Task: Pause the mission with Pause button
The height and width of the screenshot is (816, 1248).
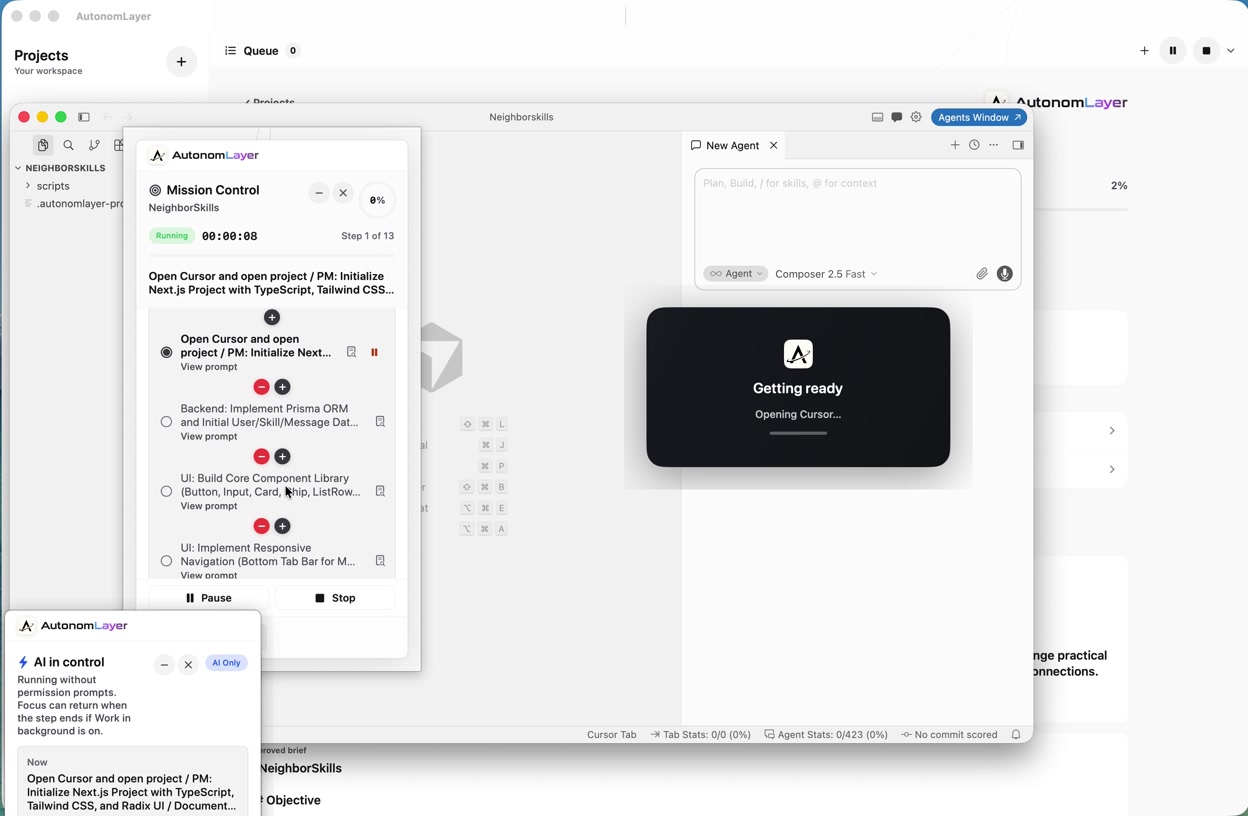Action: pos(209,598)
